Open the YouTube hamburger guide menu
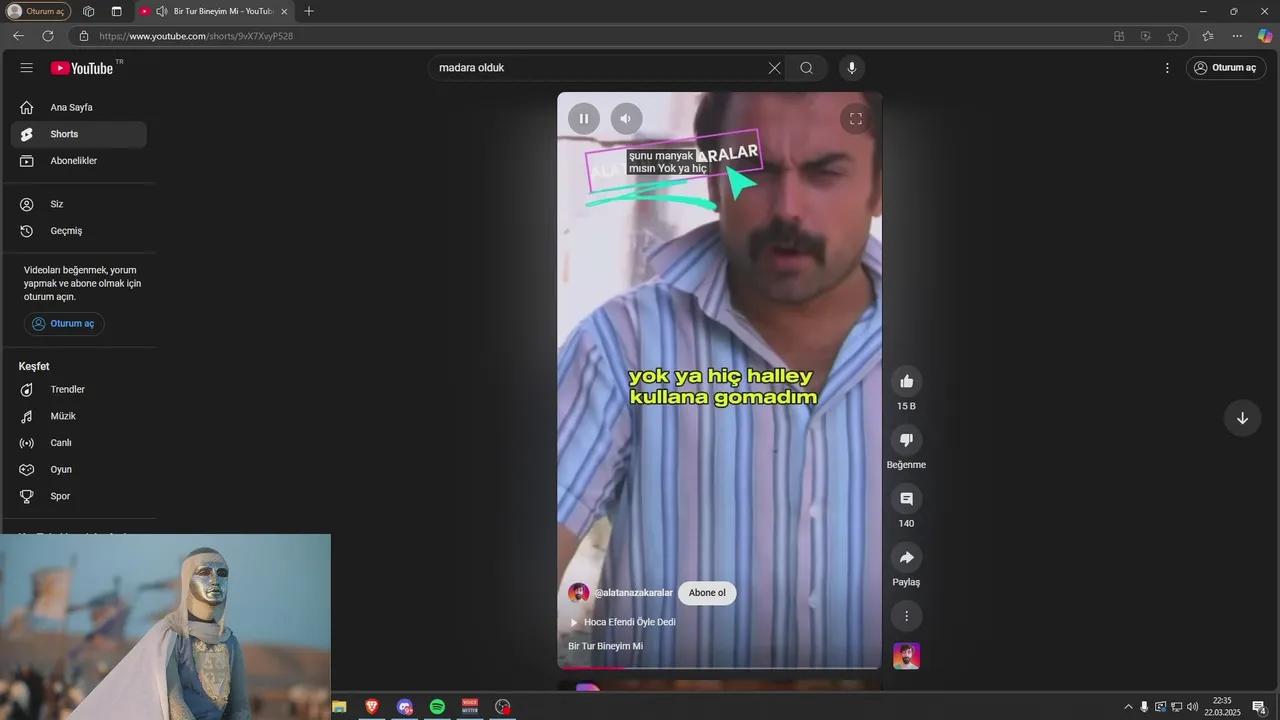 (x=27, y=68)
